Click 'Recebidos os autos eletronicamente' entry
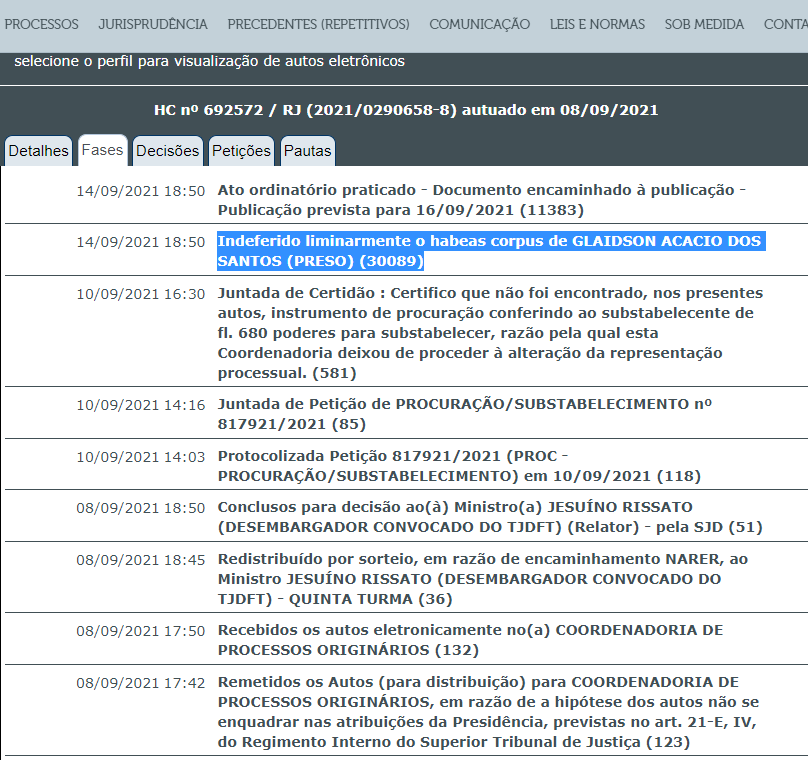808x760 pixels. (470, 640)
